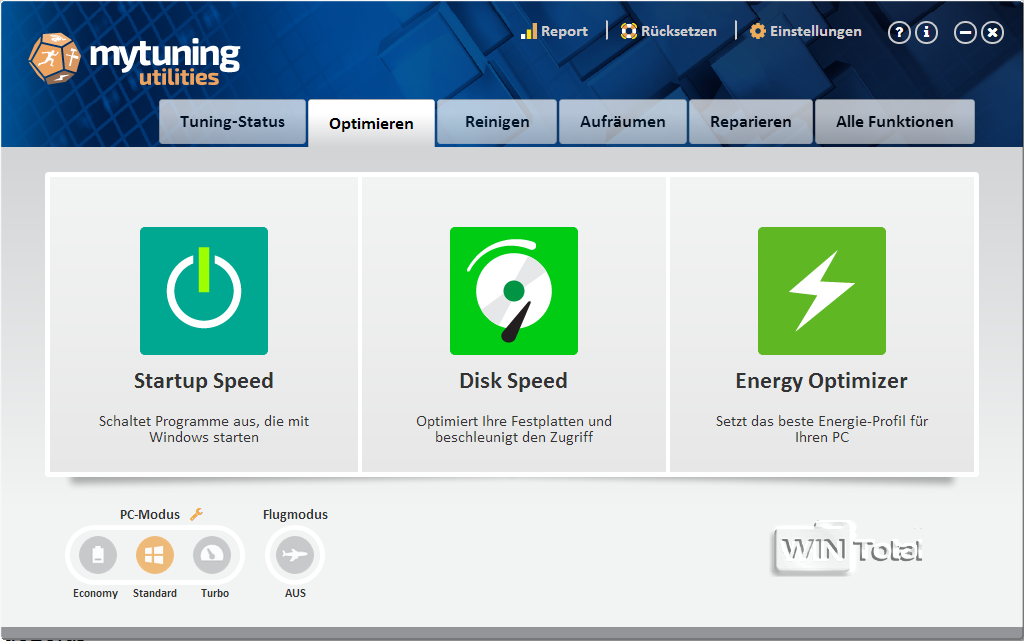Screen dimensions: 1024x641
Task: Open the Disk Speed disc icon
Action: (x=514, y=291)
